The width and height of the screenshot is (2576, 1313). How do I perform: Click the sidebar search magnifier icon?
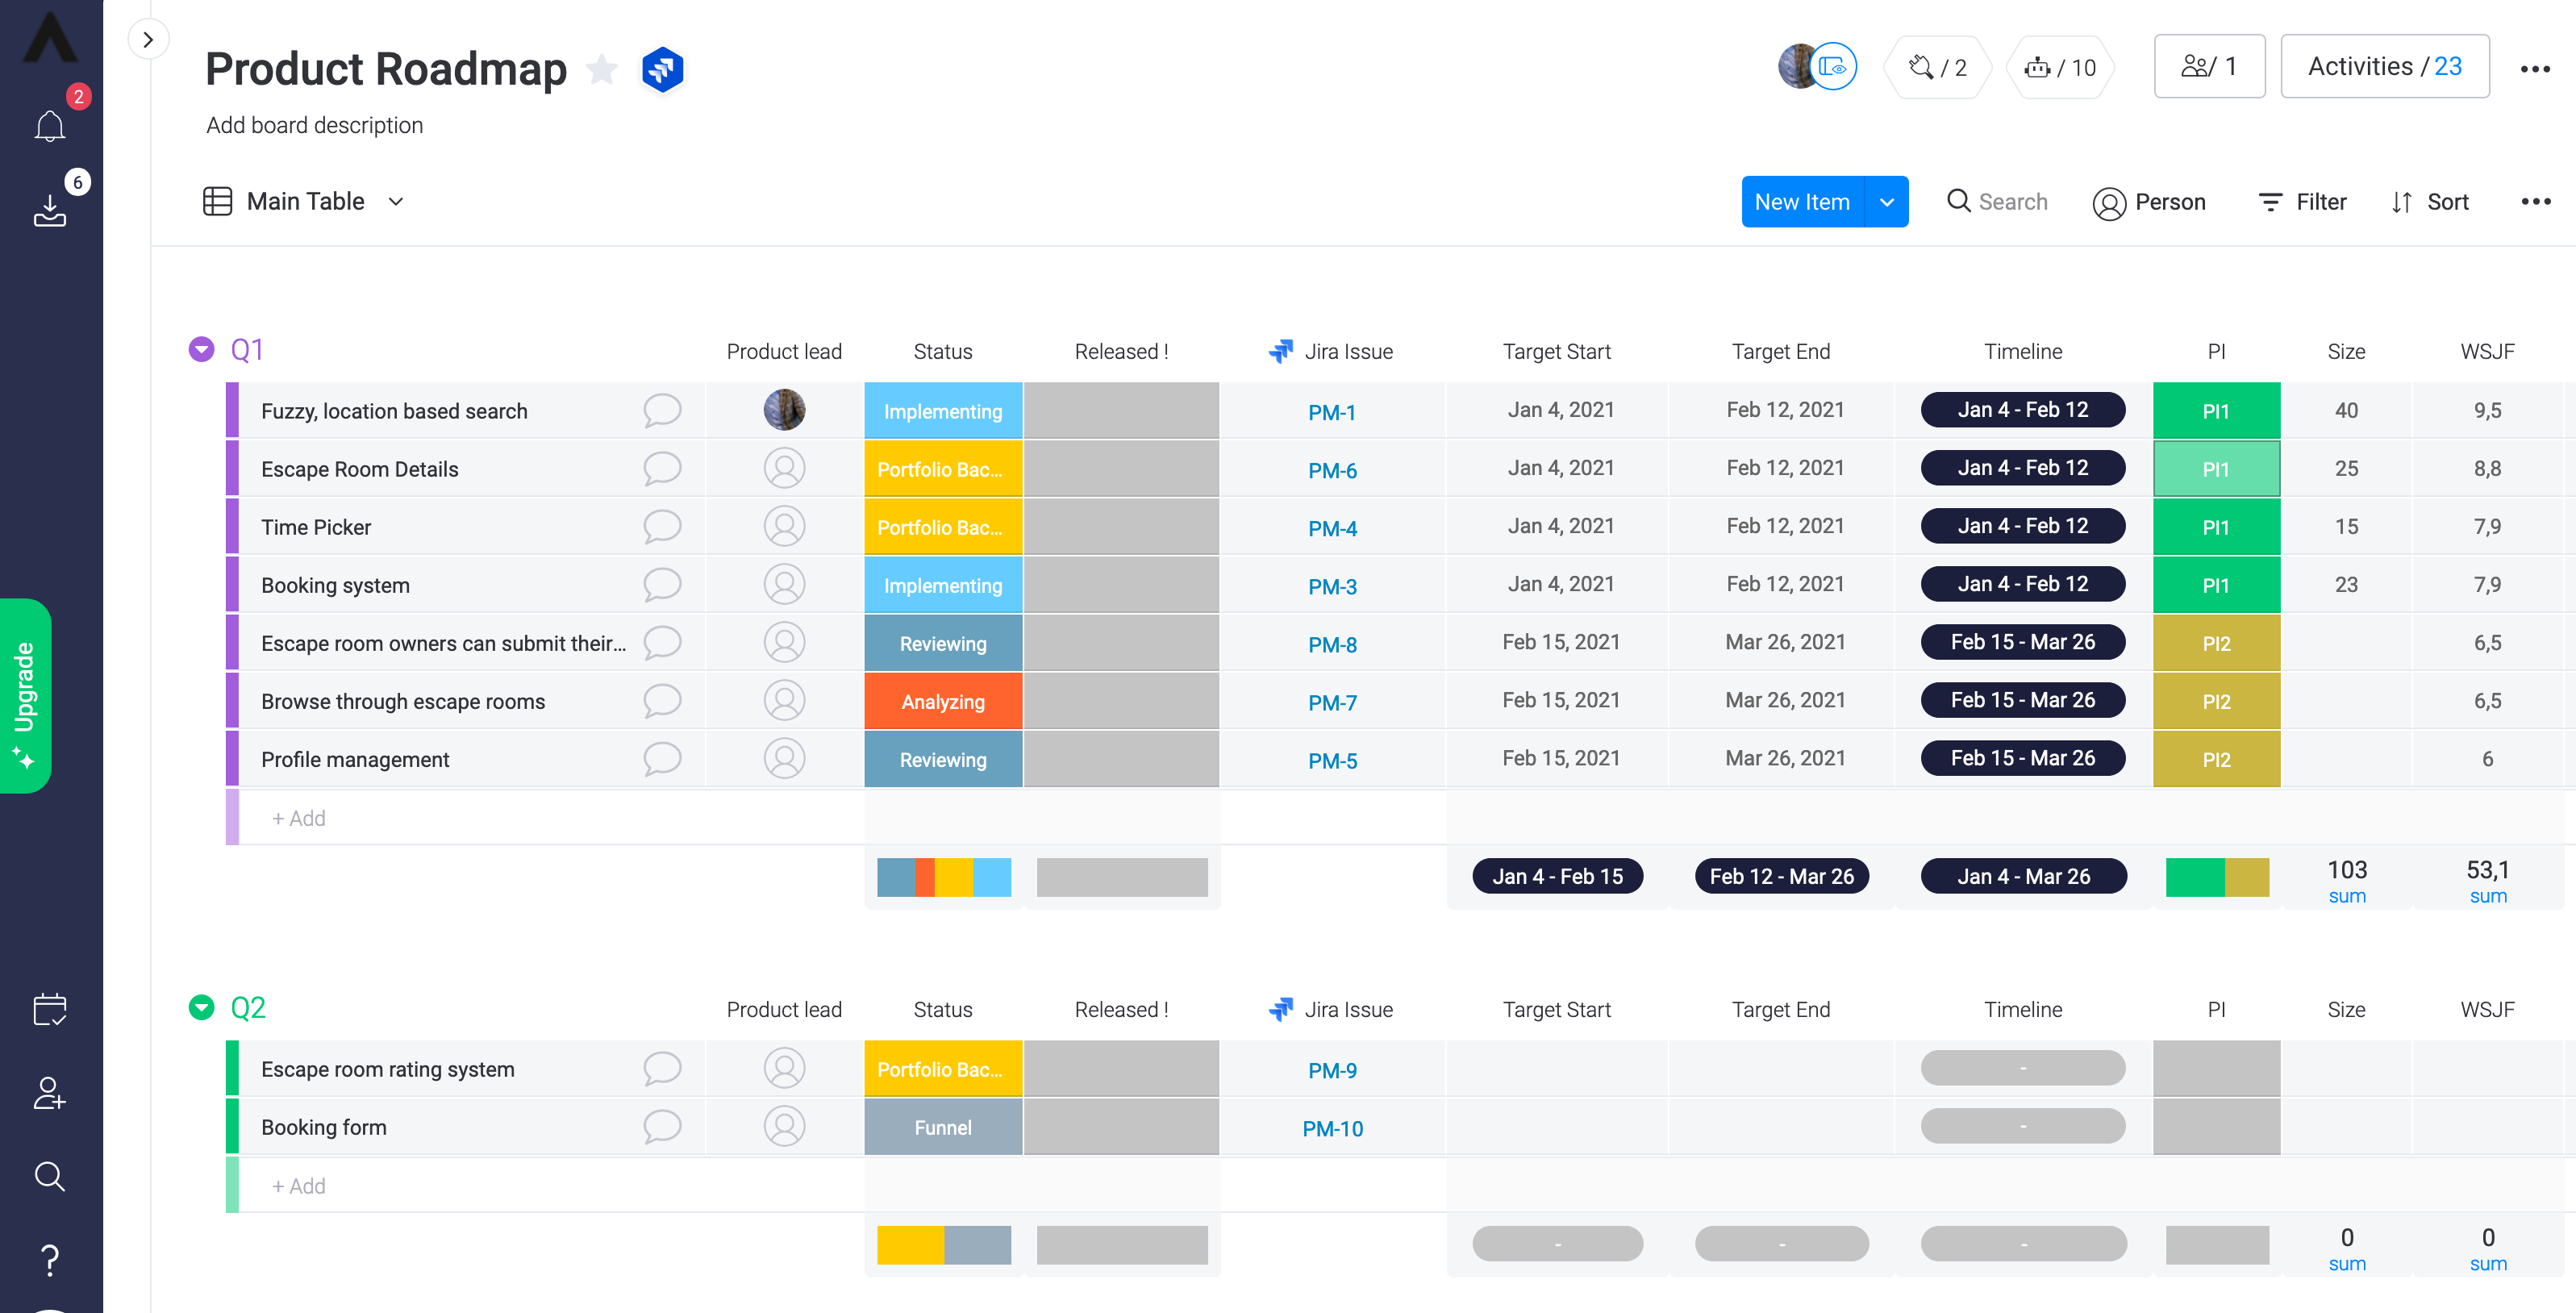point(49,1176)
